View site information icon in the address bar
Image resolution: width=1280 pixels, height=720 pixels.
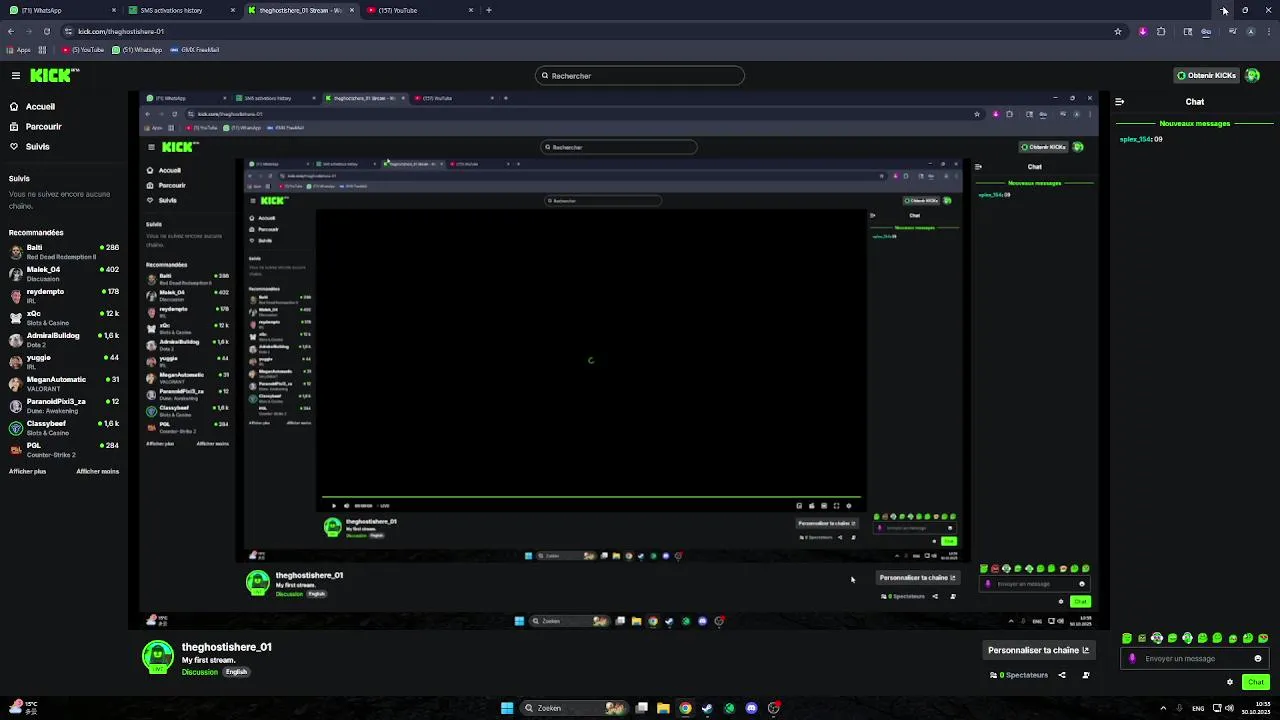68,31
